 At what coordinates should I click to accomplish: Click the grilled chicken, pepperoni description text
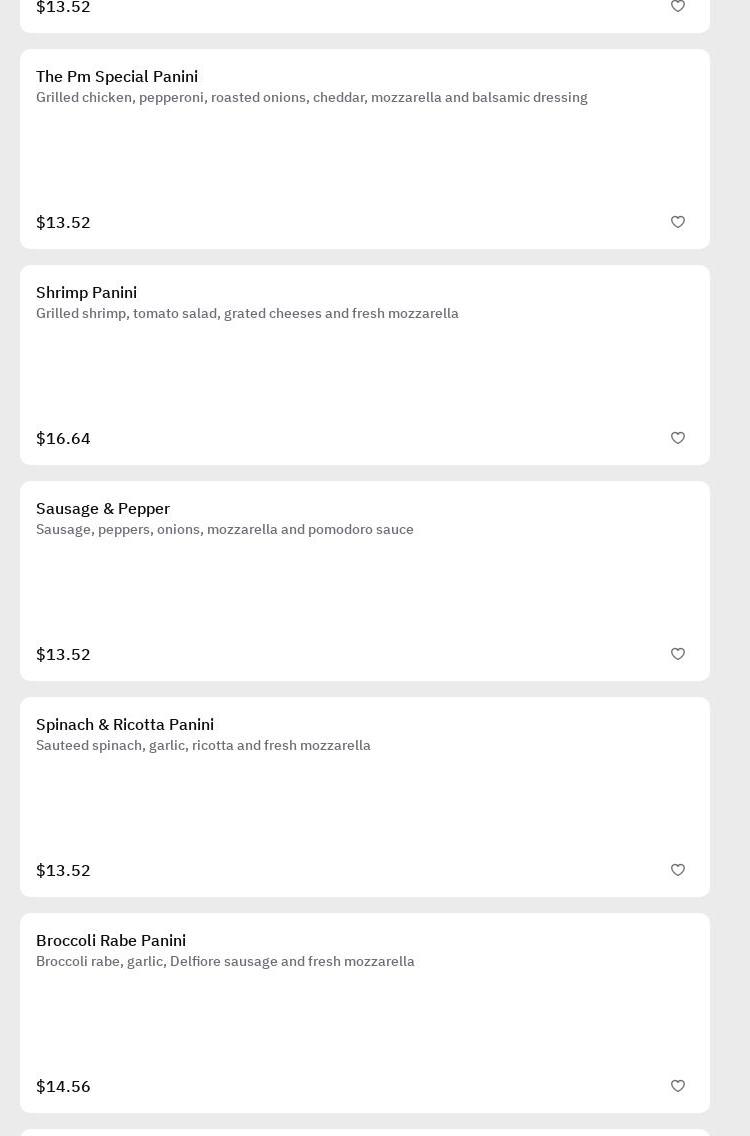pyautogui.click(x=311, y=98)
